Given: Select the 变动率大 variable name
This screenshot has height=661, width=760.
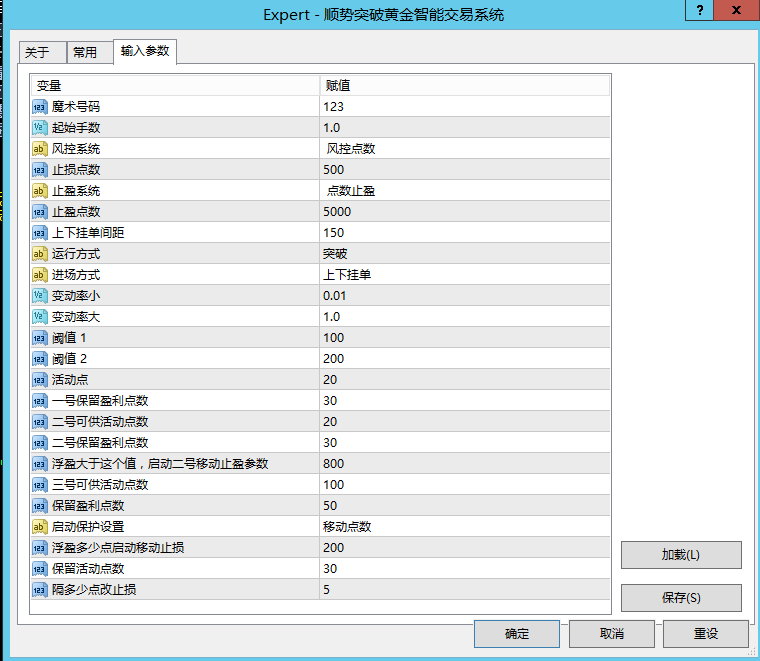Looking at the screenshot, I should point(76,317).
